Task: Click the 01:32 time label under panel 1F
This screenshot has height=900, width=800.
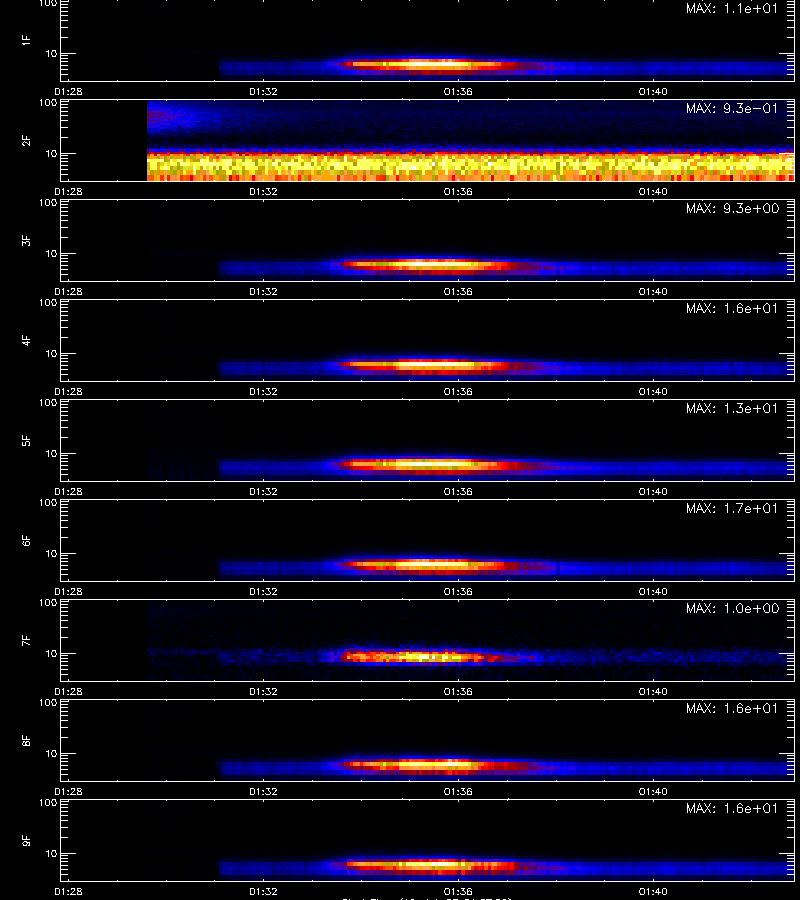Action: pos(263,92)
